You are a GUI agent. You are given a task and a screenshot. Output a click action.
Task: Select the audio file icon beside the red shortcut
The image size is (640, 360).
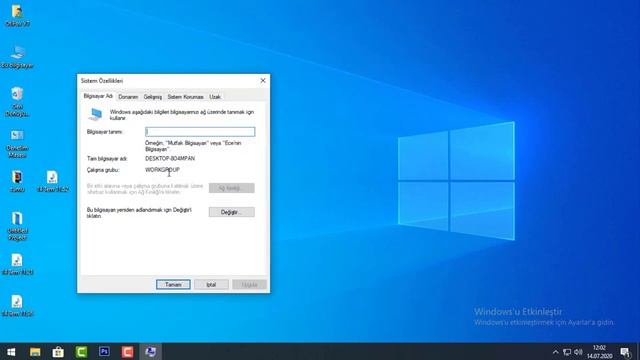pyautogui.click(x=52, y=181)
